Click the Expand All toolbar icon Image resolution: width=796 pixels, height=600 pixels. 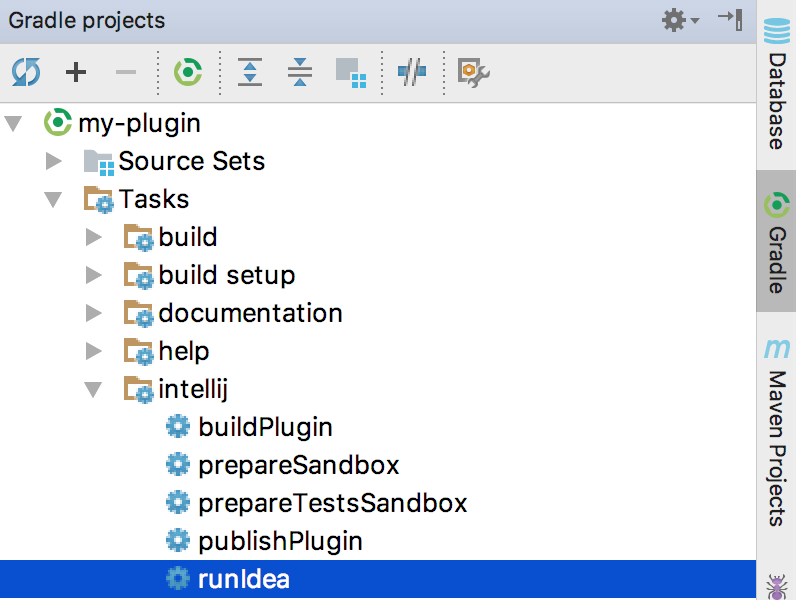(250, 72)
